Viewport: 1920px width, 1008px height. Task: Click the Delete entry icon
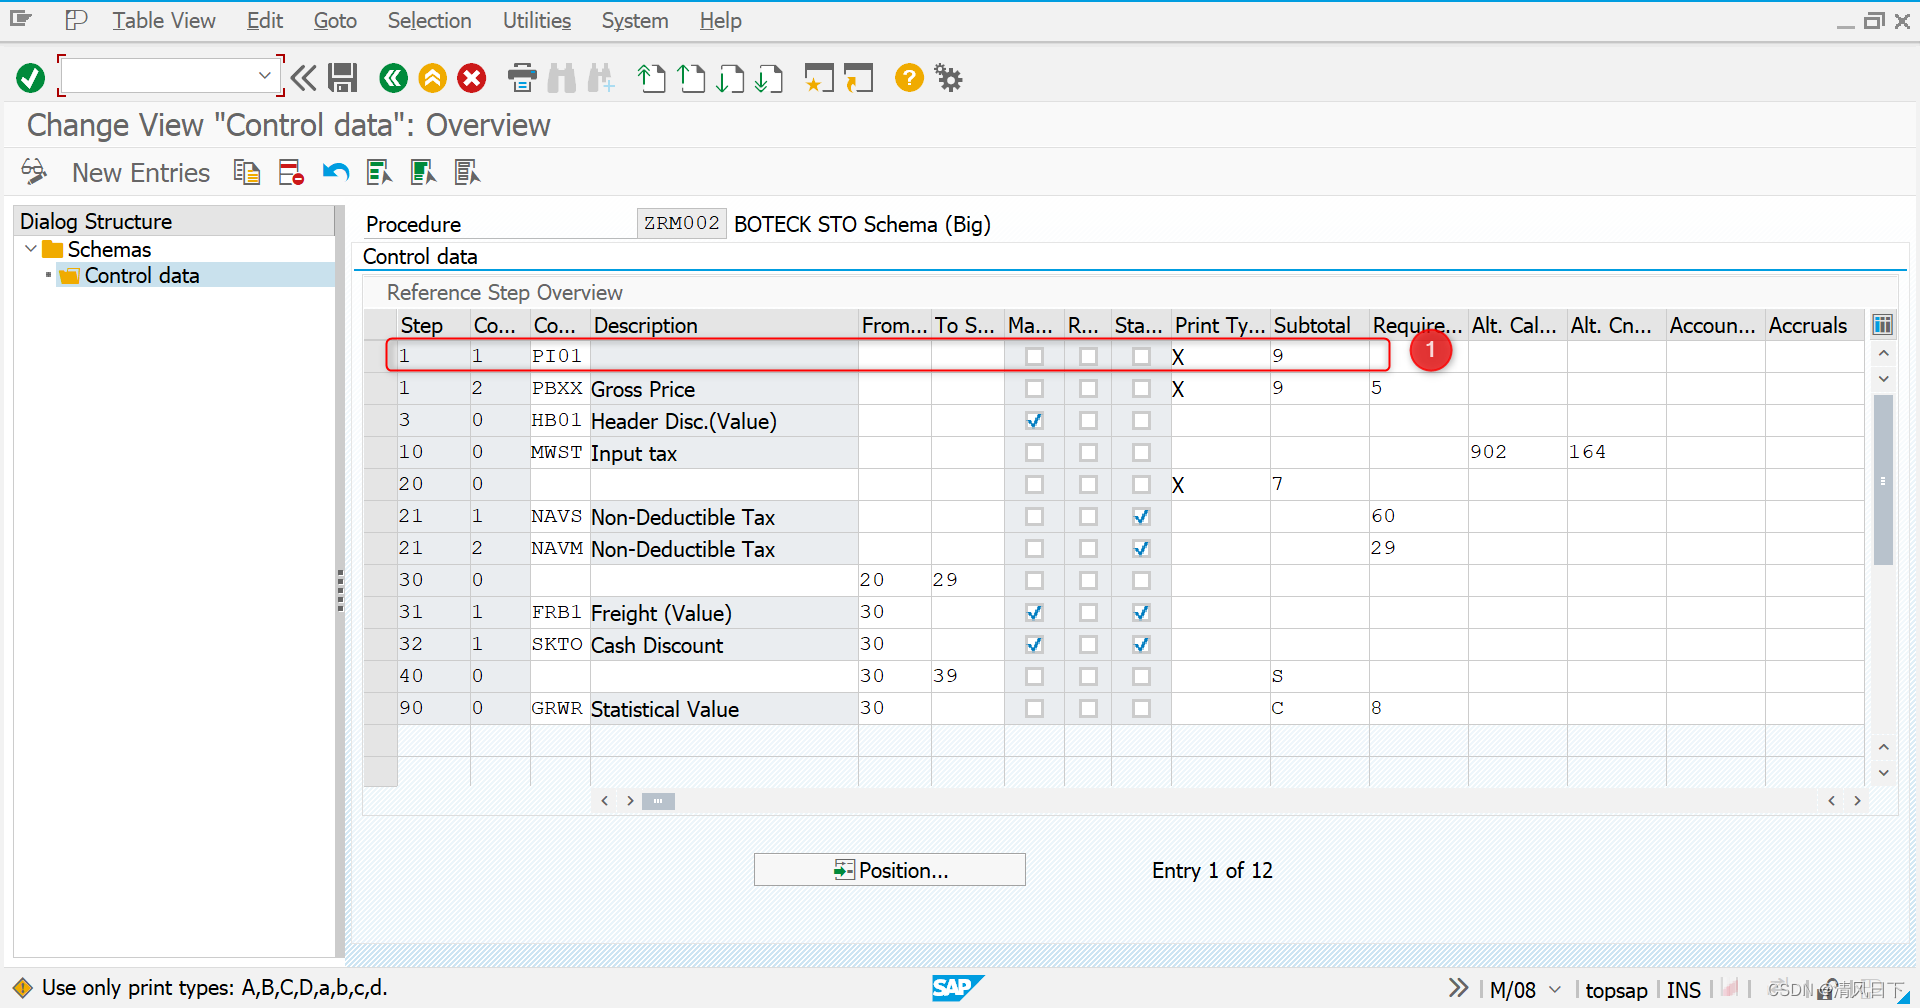(x=290, y=171)
